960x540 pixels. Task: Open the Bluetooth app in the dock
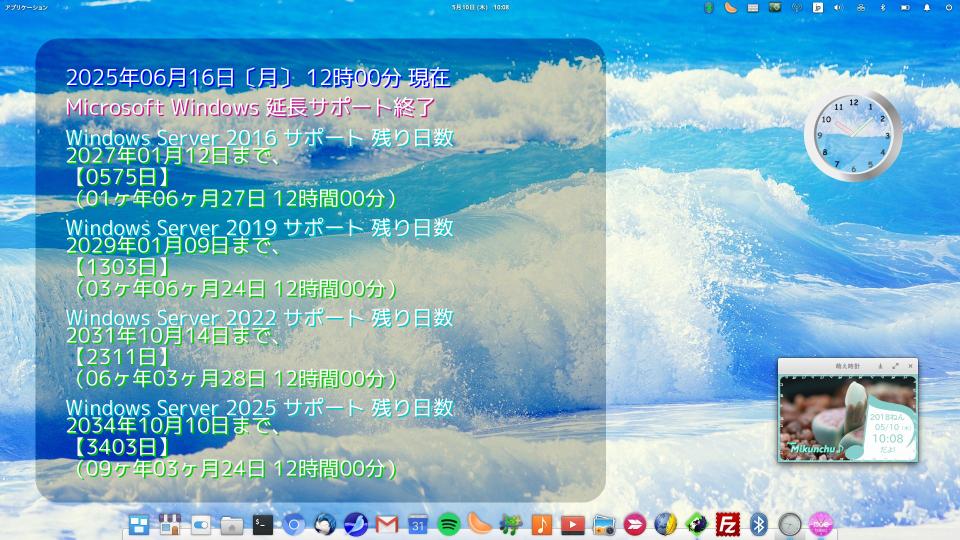coord(758,524)
